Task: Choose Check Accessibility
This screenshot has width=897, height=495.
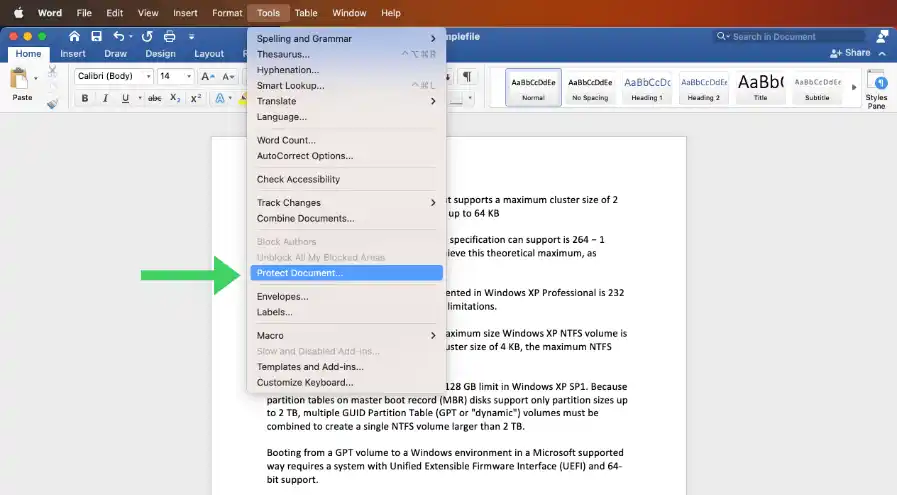Action: click(347, 179)
